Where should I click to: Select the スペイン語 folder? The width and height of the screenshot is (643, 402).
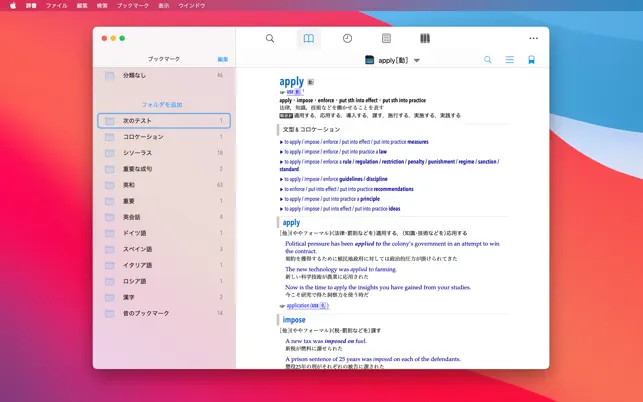click(164, 249)
